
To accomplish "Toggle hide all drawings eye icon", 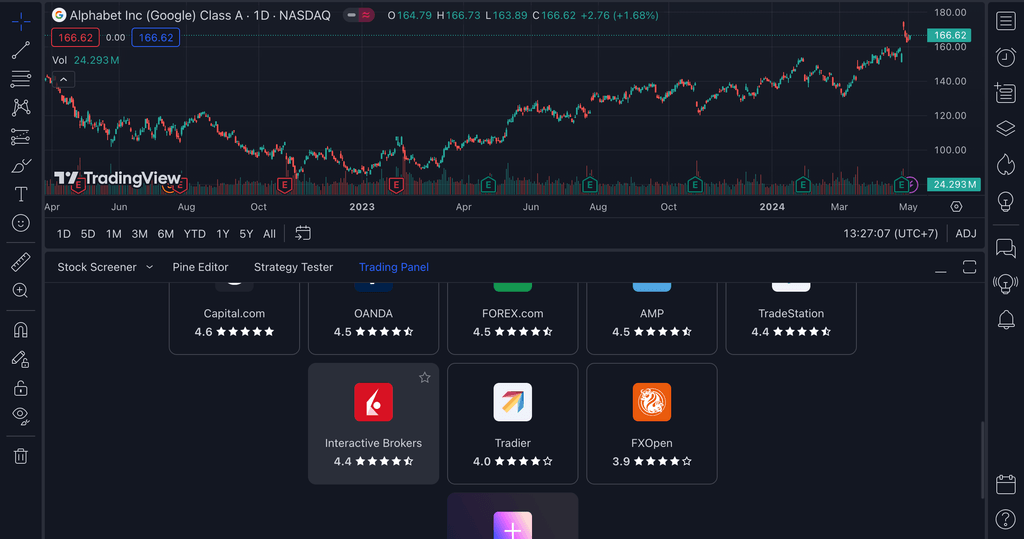I will 20,414.
